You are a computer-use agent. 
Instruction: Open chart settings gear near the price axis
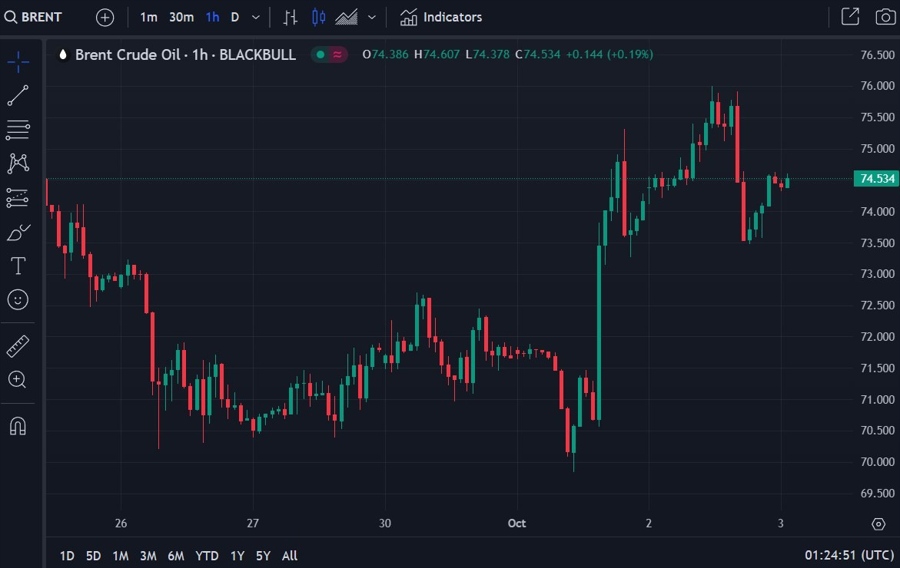[878, 524]
